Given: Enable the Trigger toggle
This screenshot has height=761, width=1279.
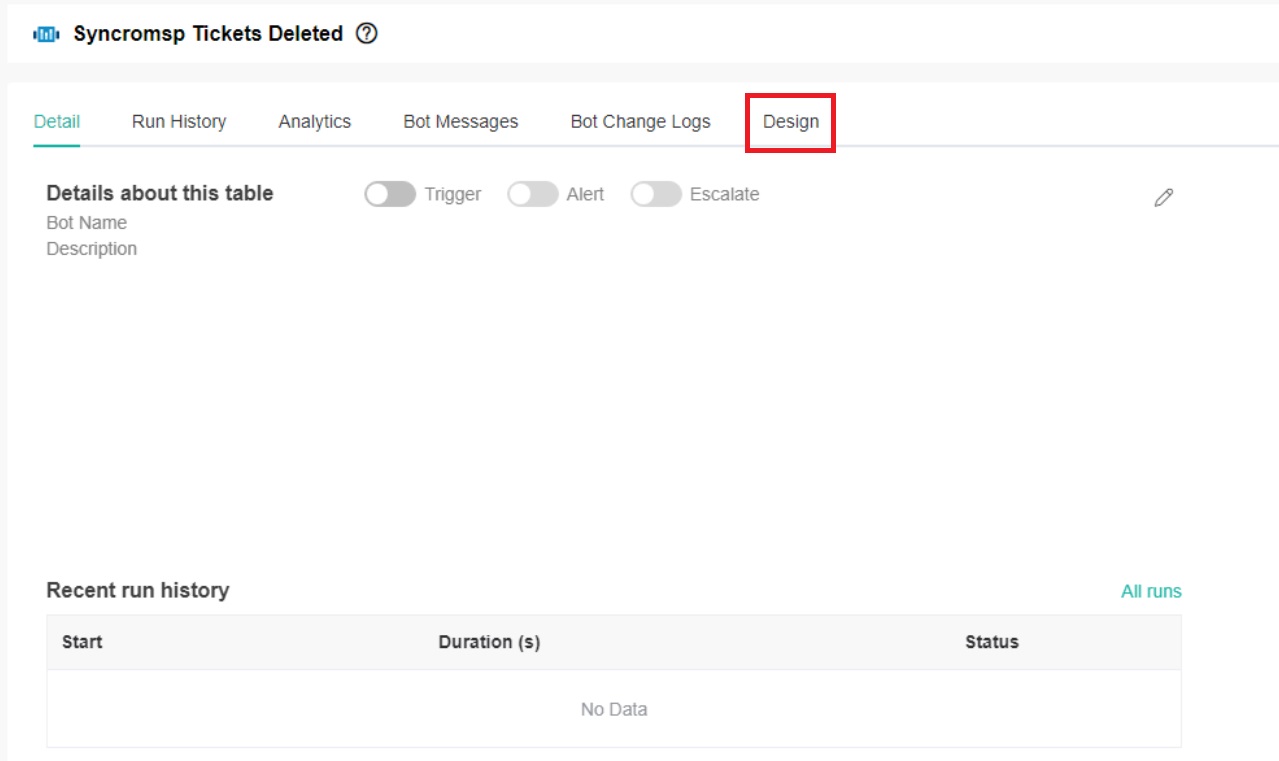Looking at the screenshot, I should (x=390, y=194).
